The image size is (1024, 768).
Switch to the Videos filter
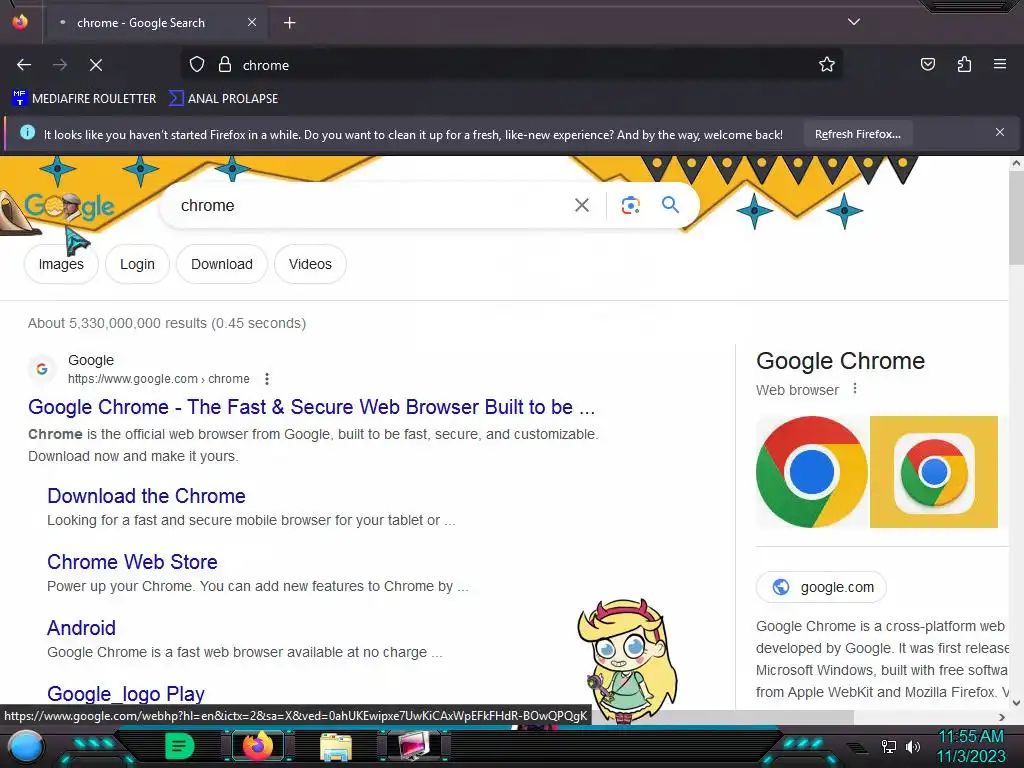[310, 264]
